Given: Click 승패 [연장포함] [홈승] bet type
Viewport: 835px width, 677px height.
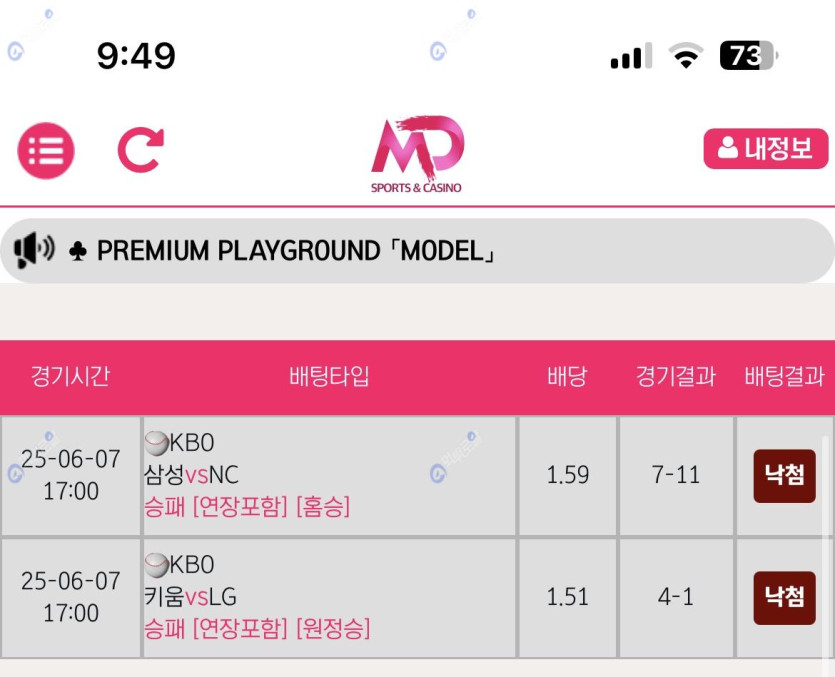Looking at the screenshot, I should pos(247,507).
